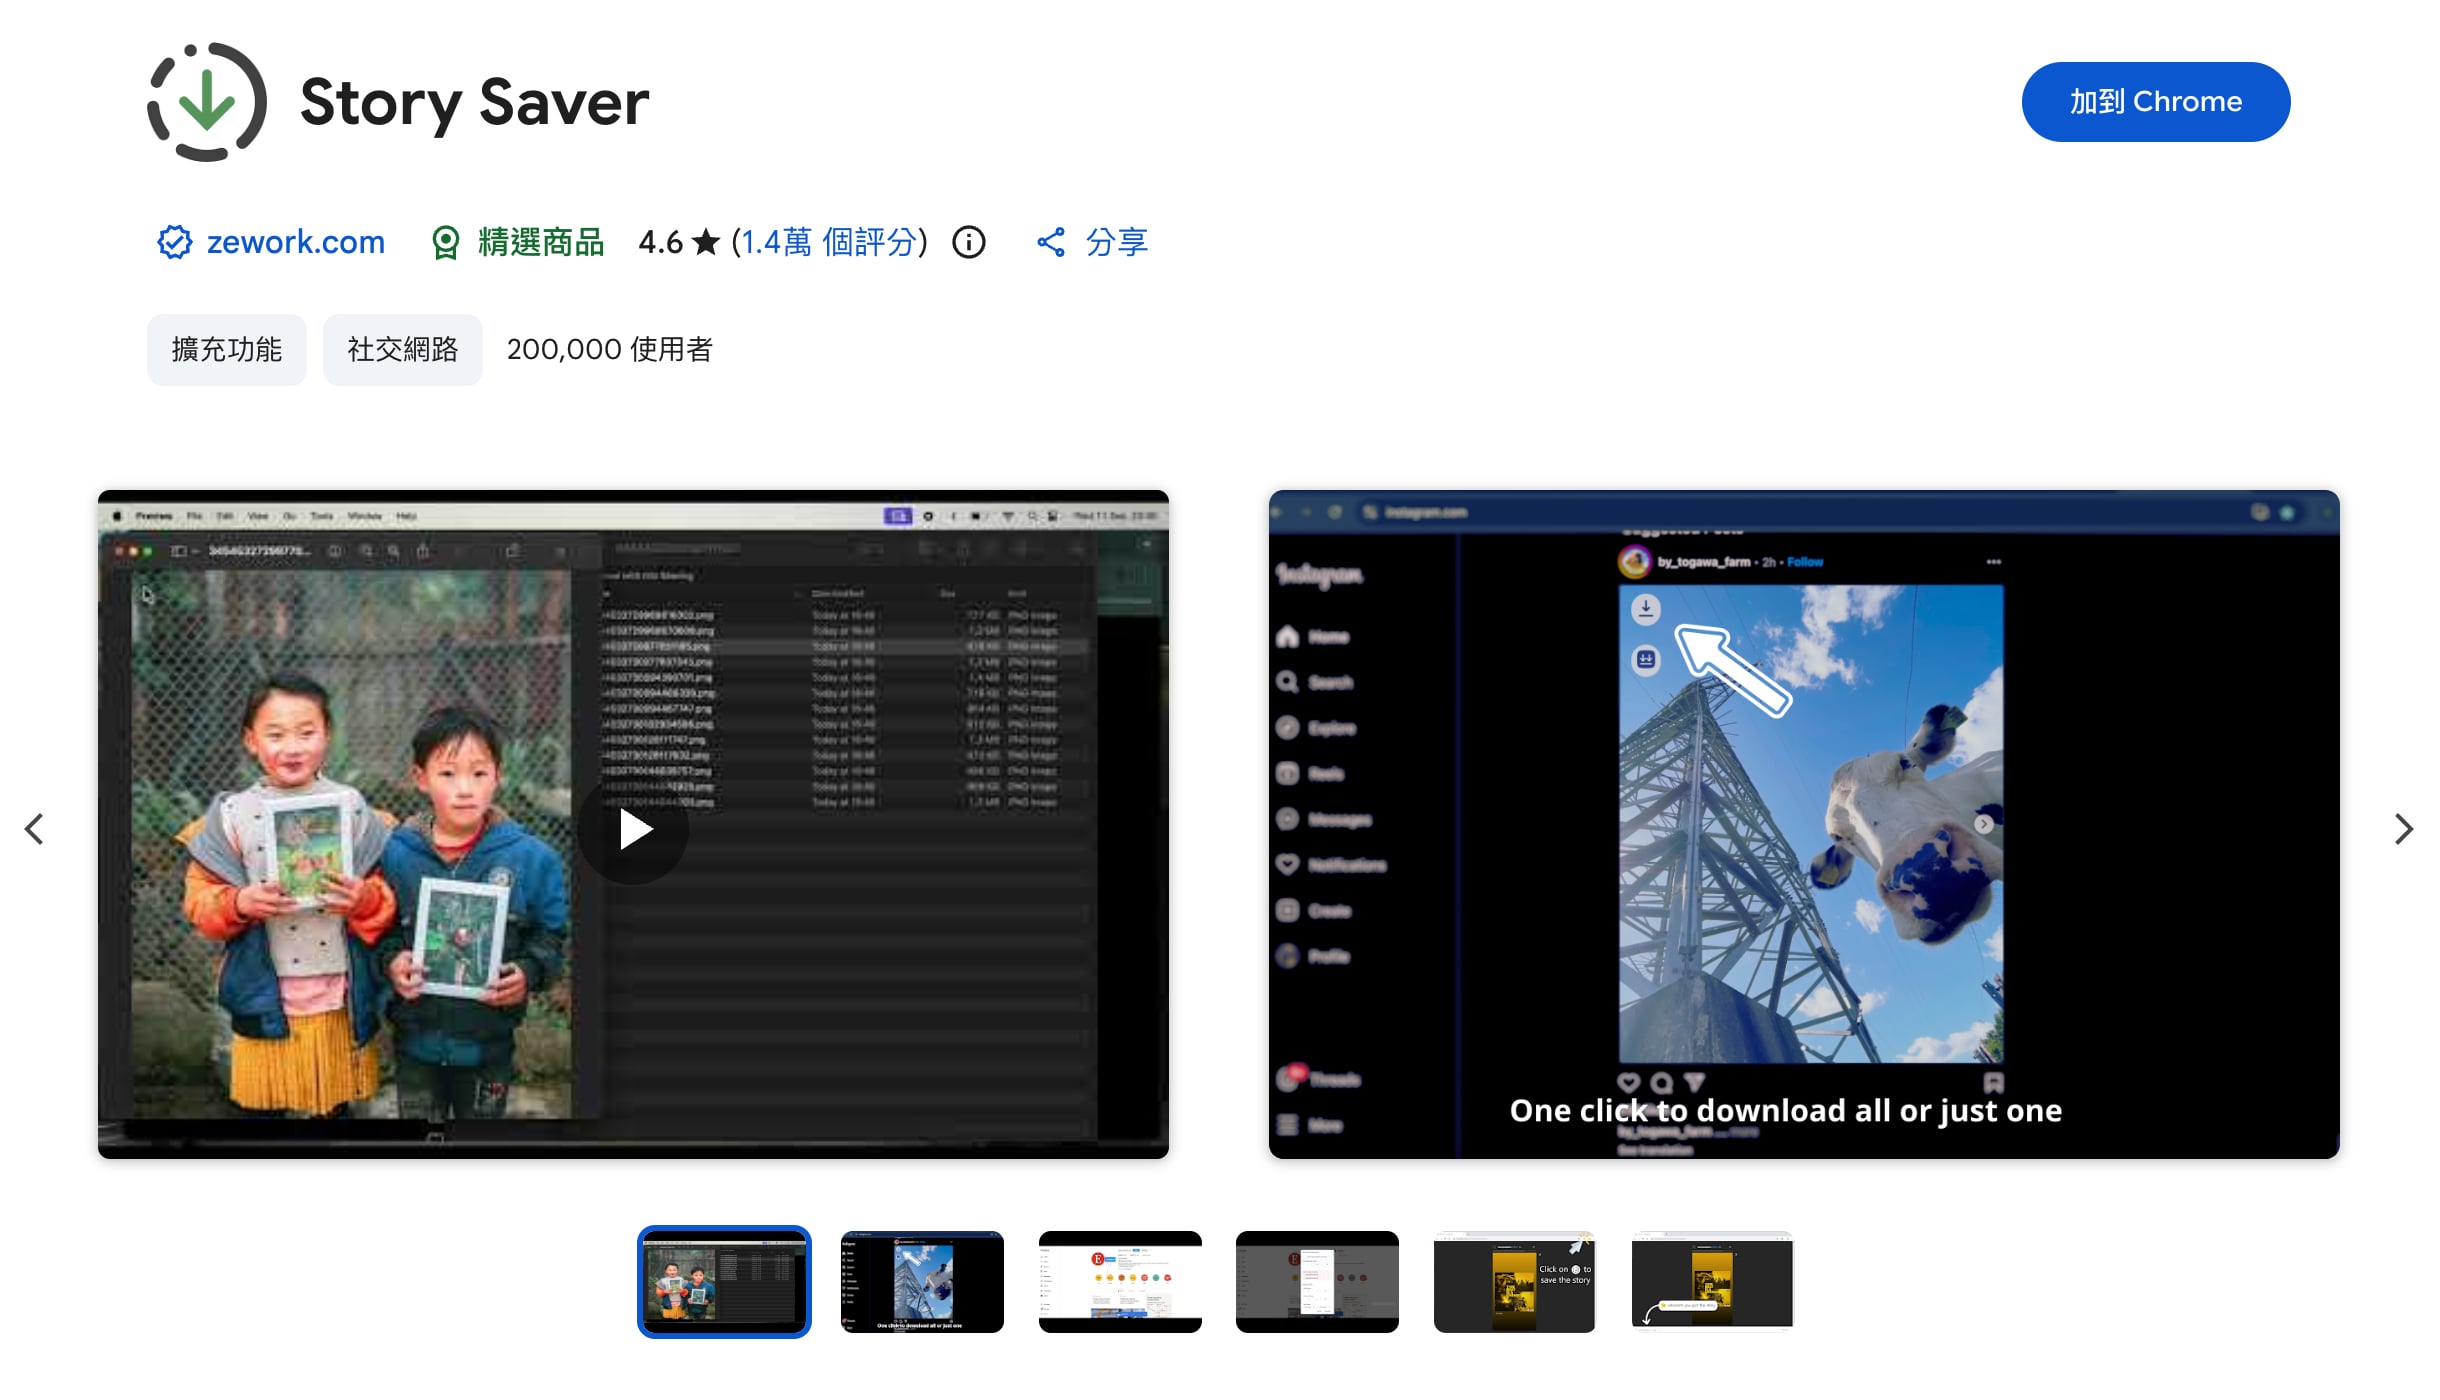Select the 擴充功能 category chip
This screenshot has width=2440, height=1400.
[227, 350]
